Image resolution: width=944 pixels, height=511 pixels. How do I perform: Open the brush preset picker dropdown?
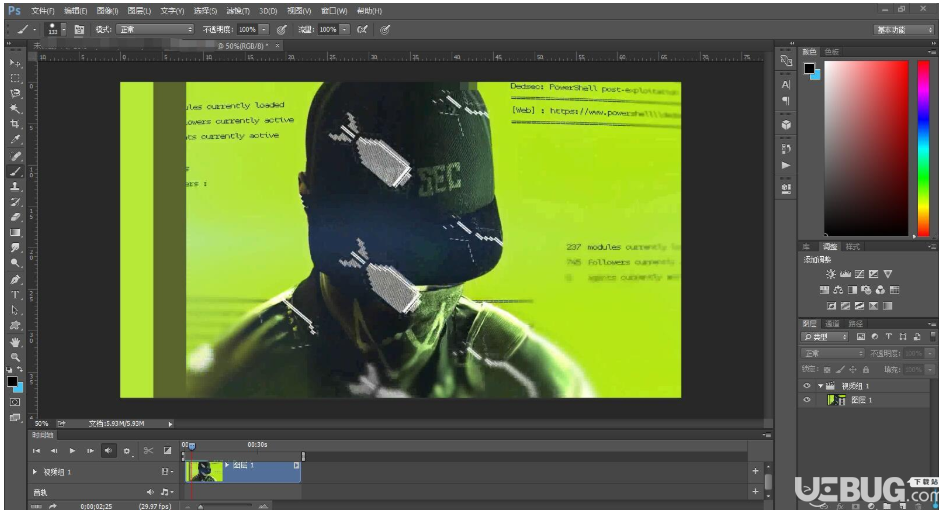pyautogui.click(x=63, y=29)
